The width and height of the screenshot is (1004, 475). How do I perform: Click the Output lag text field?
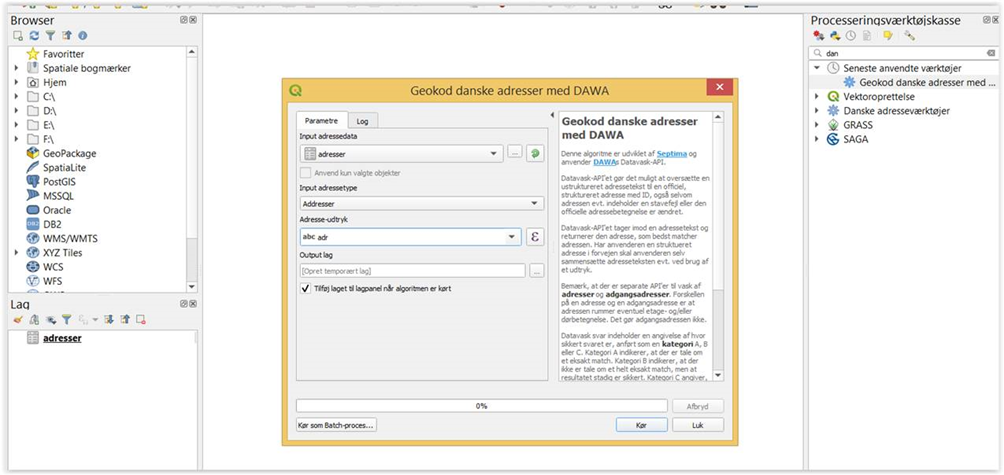point(412,271)
